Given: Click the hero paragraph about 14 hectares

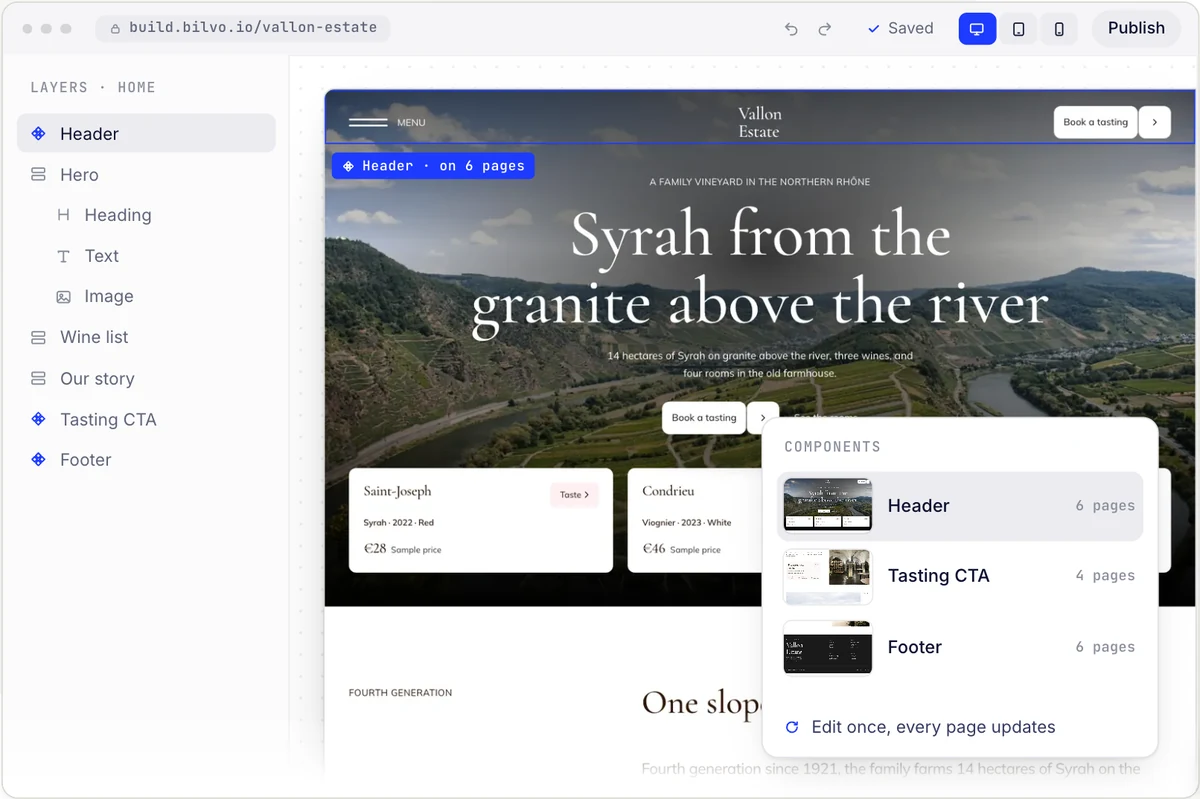Looking at the screenshot, I should click(760, 364).
